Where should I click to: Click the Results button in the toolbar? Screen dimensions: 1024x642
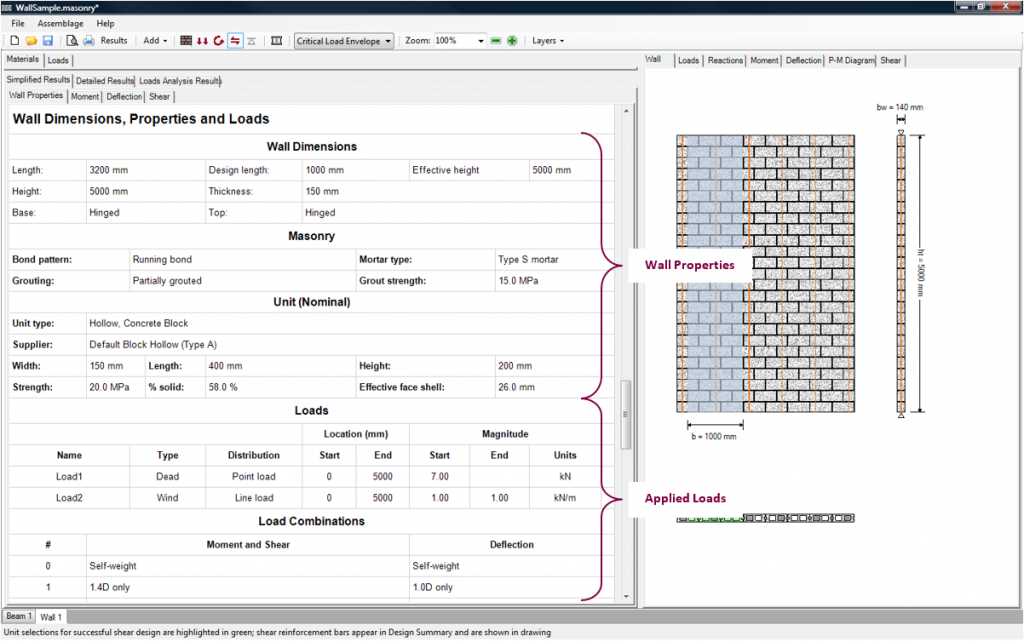pyautogui.click(x=113, y=41)
